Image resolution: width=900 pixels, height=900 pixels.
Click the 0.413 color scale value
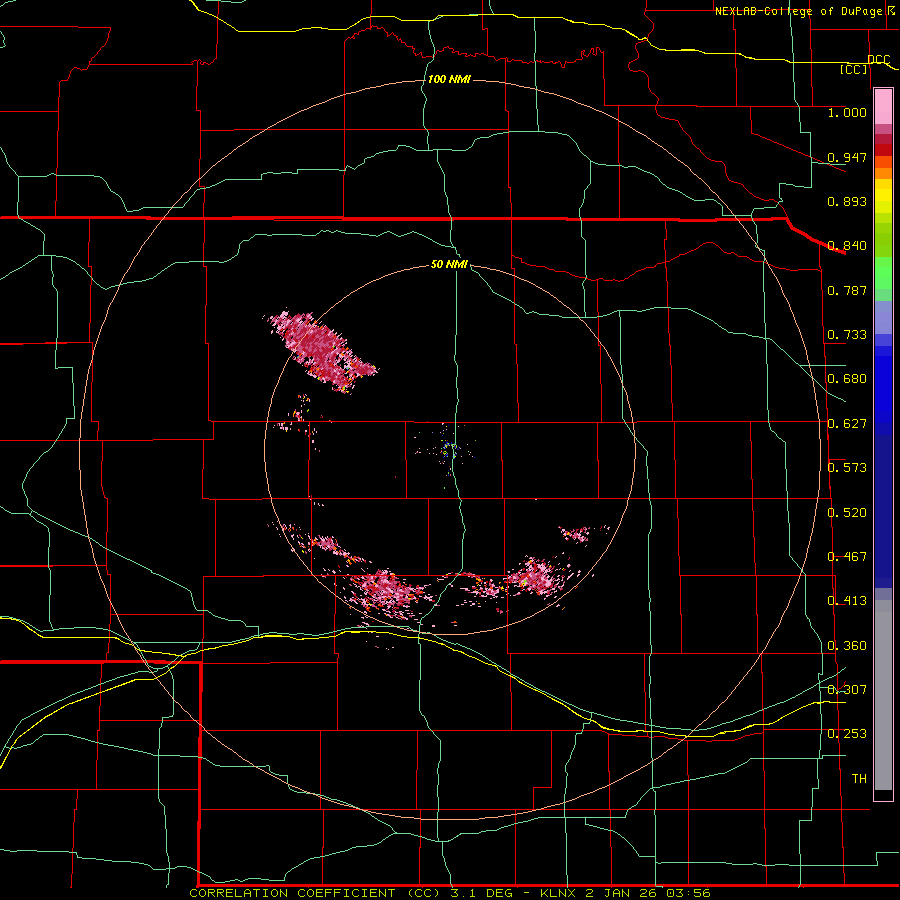click(847, 601)
